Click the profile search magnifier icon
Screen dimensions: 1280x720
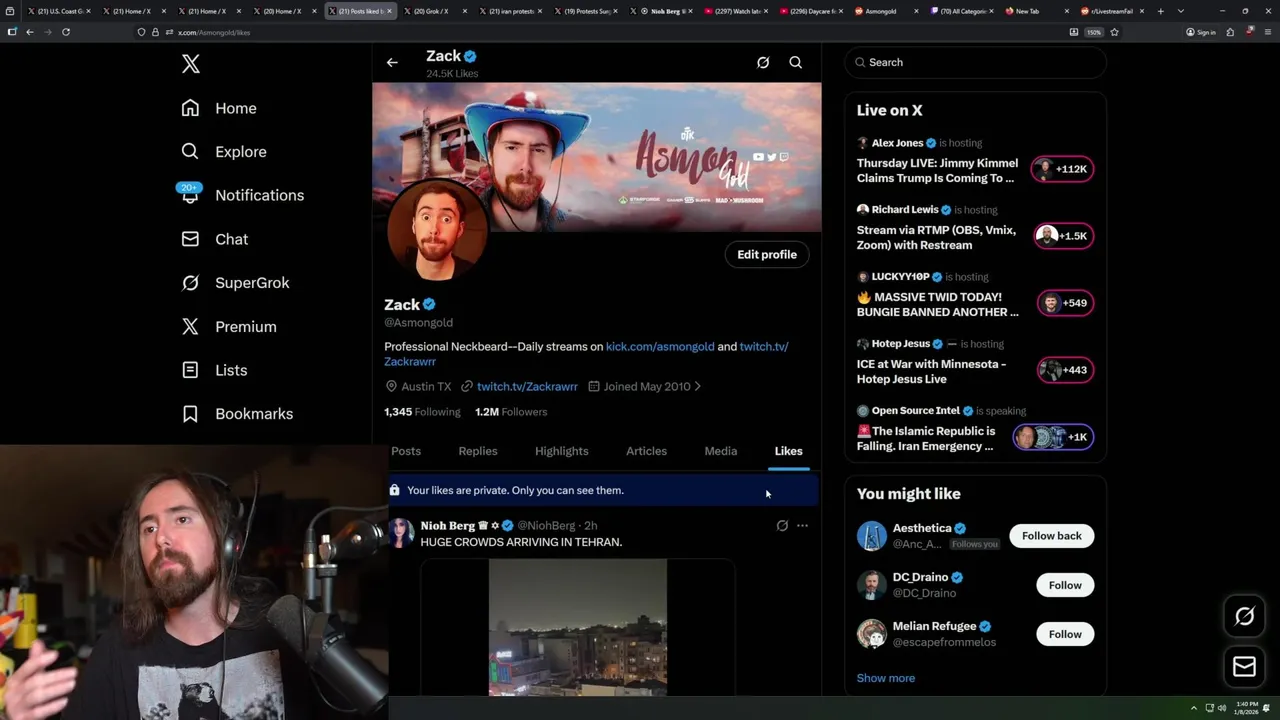tap(796, 62)
